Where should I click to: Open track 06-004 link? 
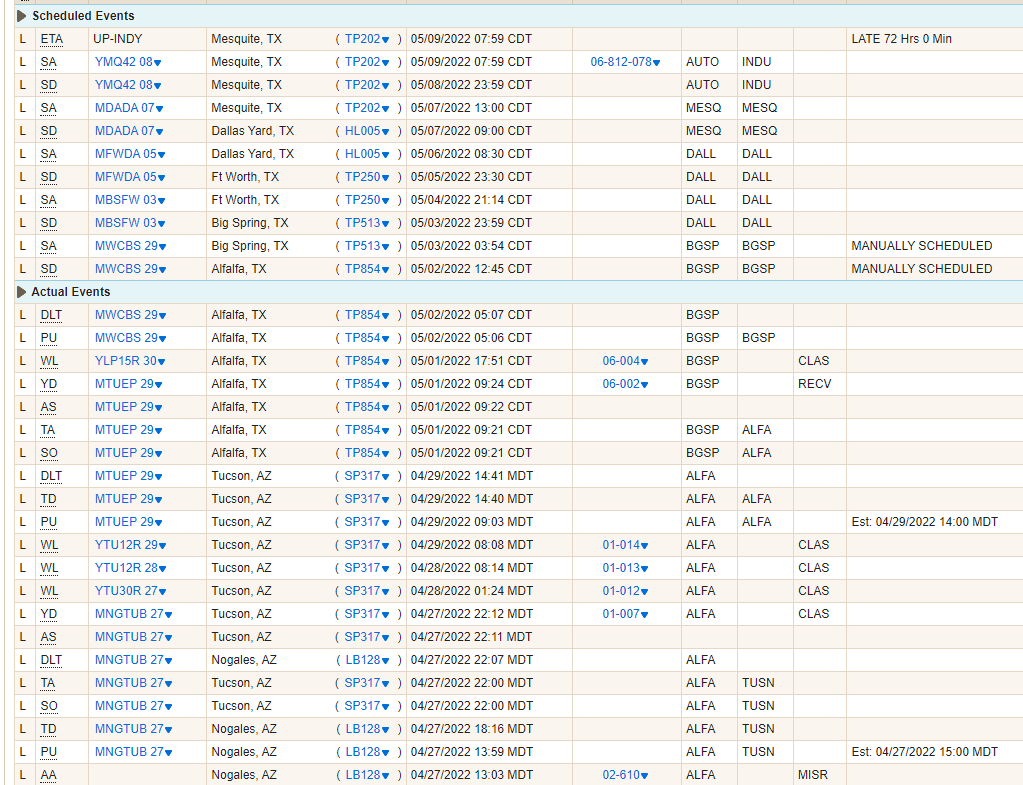[x=621, y=361]
